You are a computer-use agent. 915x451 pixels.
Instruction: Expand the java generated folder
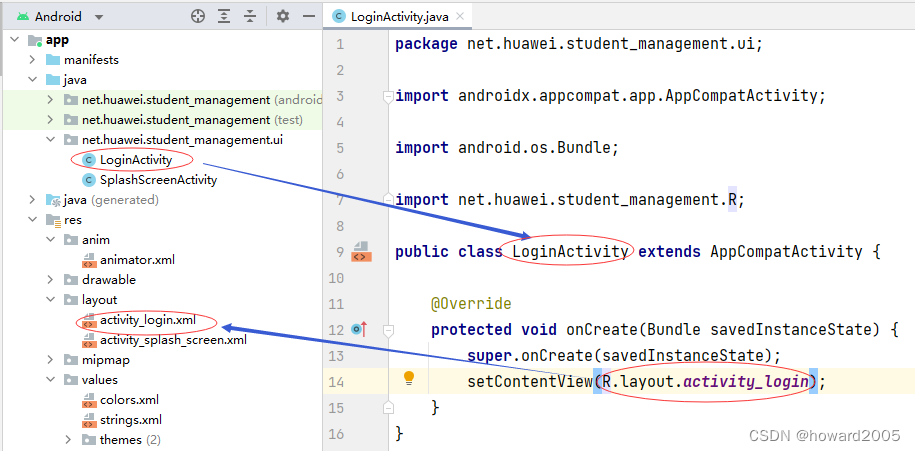33,200
